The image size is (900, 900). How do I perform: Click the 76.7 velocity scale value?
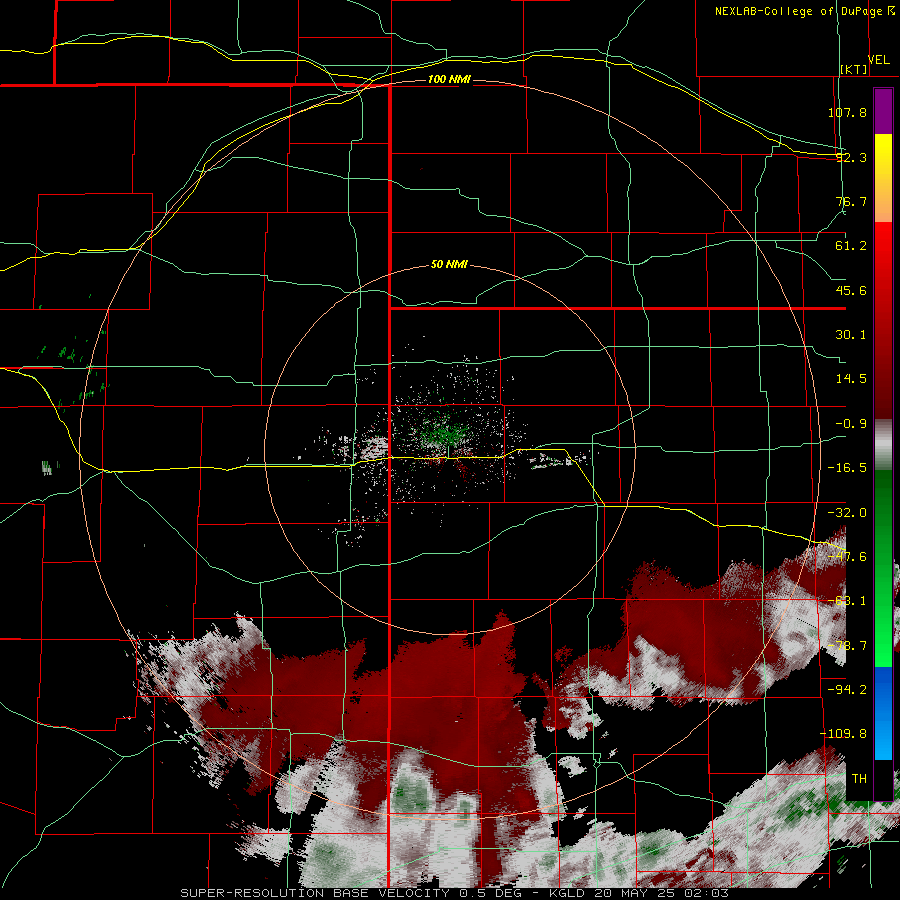(851, 201)
